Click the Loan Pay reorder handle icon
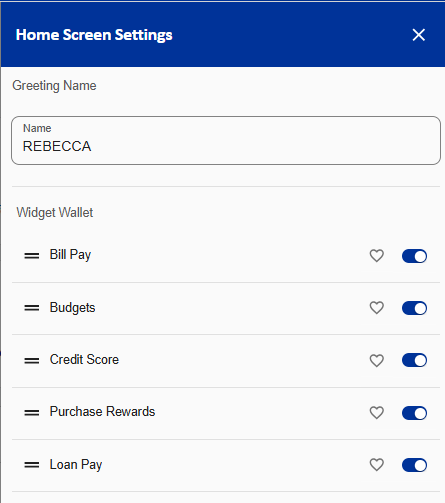 [x=32, y=465]
